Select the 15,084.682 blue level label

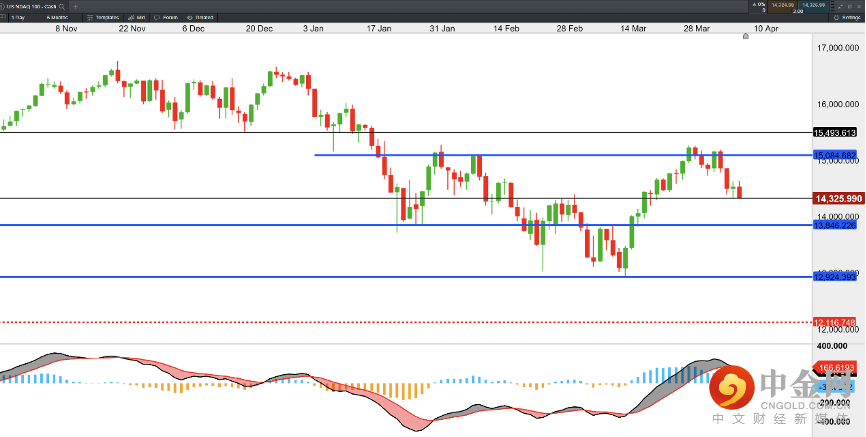pyautogui.click(x=835, y=155)
